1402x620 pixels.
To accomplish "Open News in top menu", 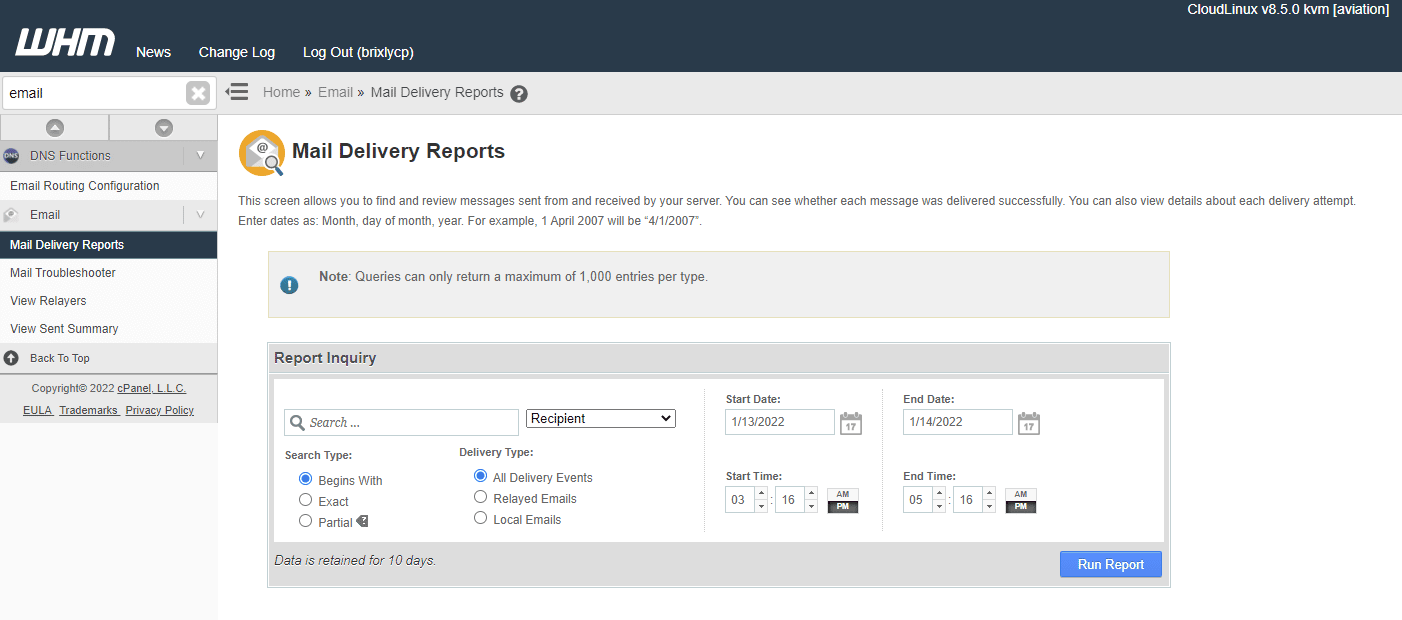I will click(153, 52).
